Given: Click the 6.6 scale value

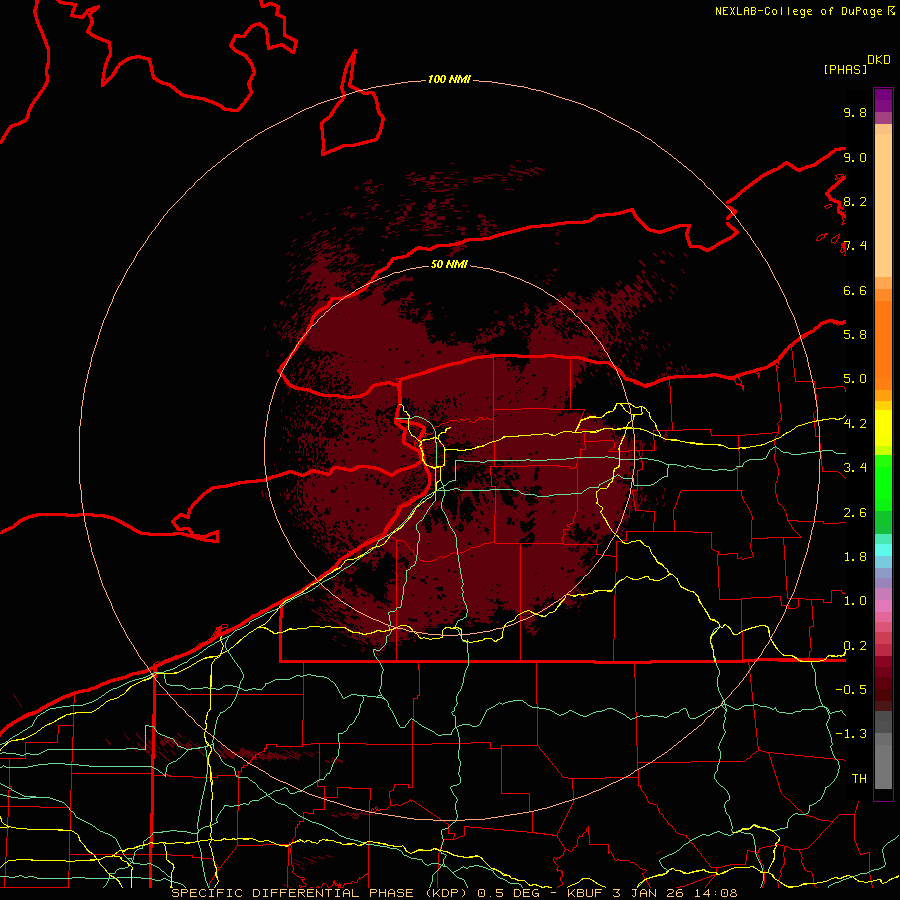Looking at the screenshot, I should [x=855, y=290].
